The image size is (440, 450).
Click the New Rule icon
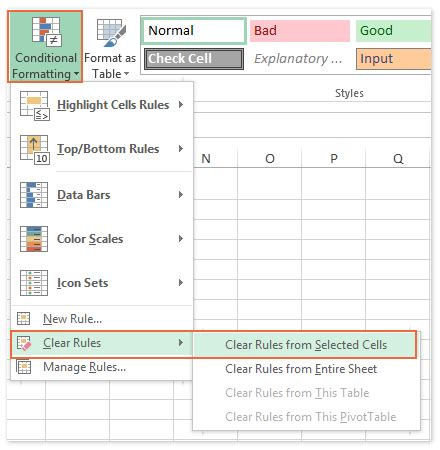(x=23, y=318)
